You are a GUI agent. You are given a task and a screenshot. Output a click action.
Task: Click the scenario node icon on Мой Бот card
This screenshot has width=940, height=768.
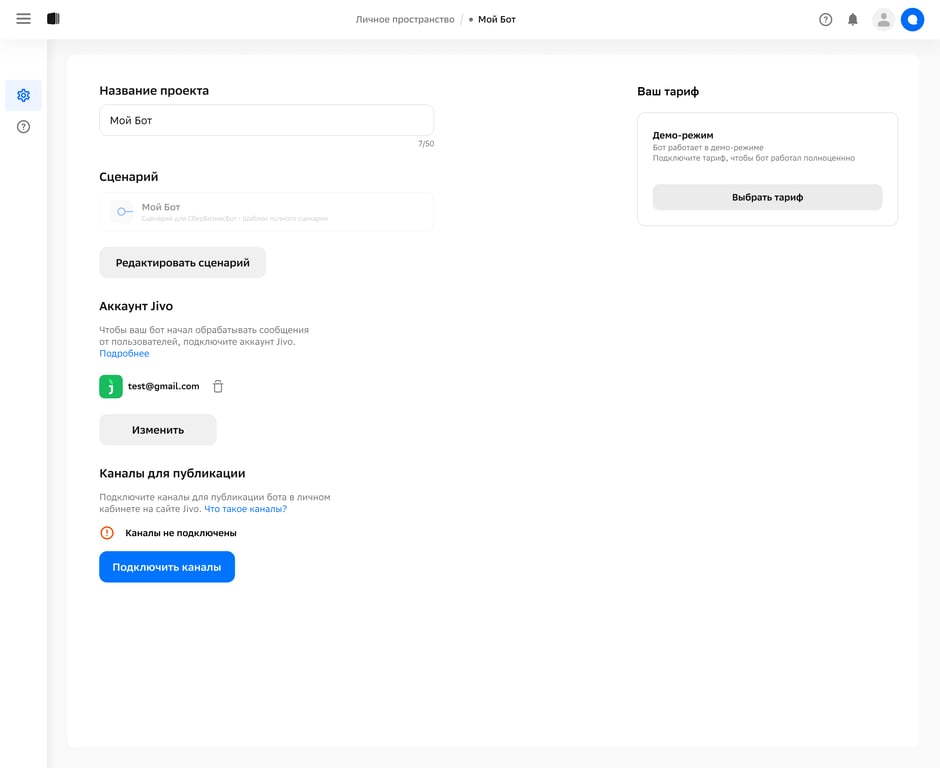point(123,211)
